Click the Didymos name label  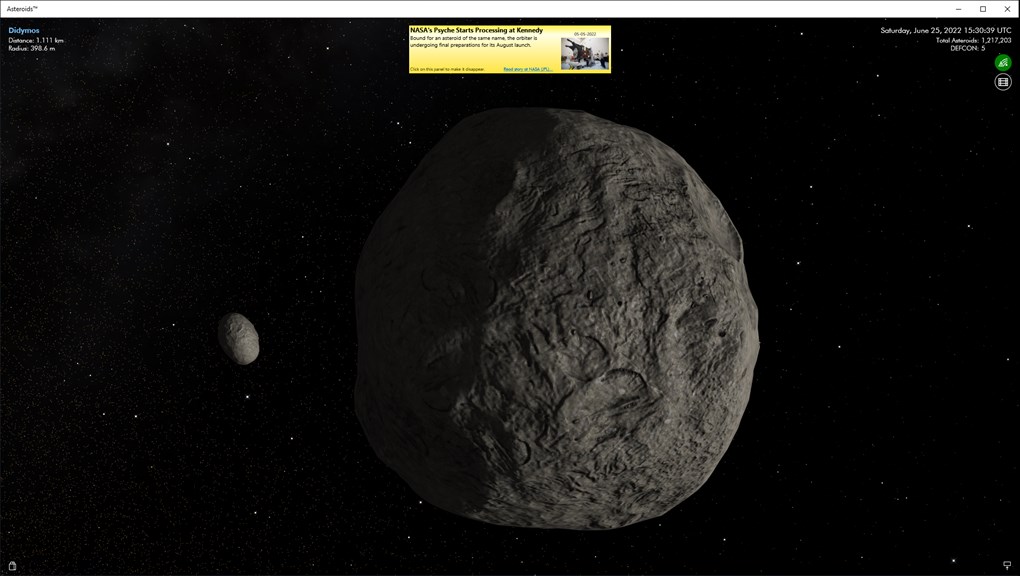point(24,30)
